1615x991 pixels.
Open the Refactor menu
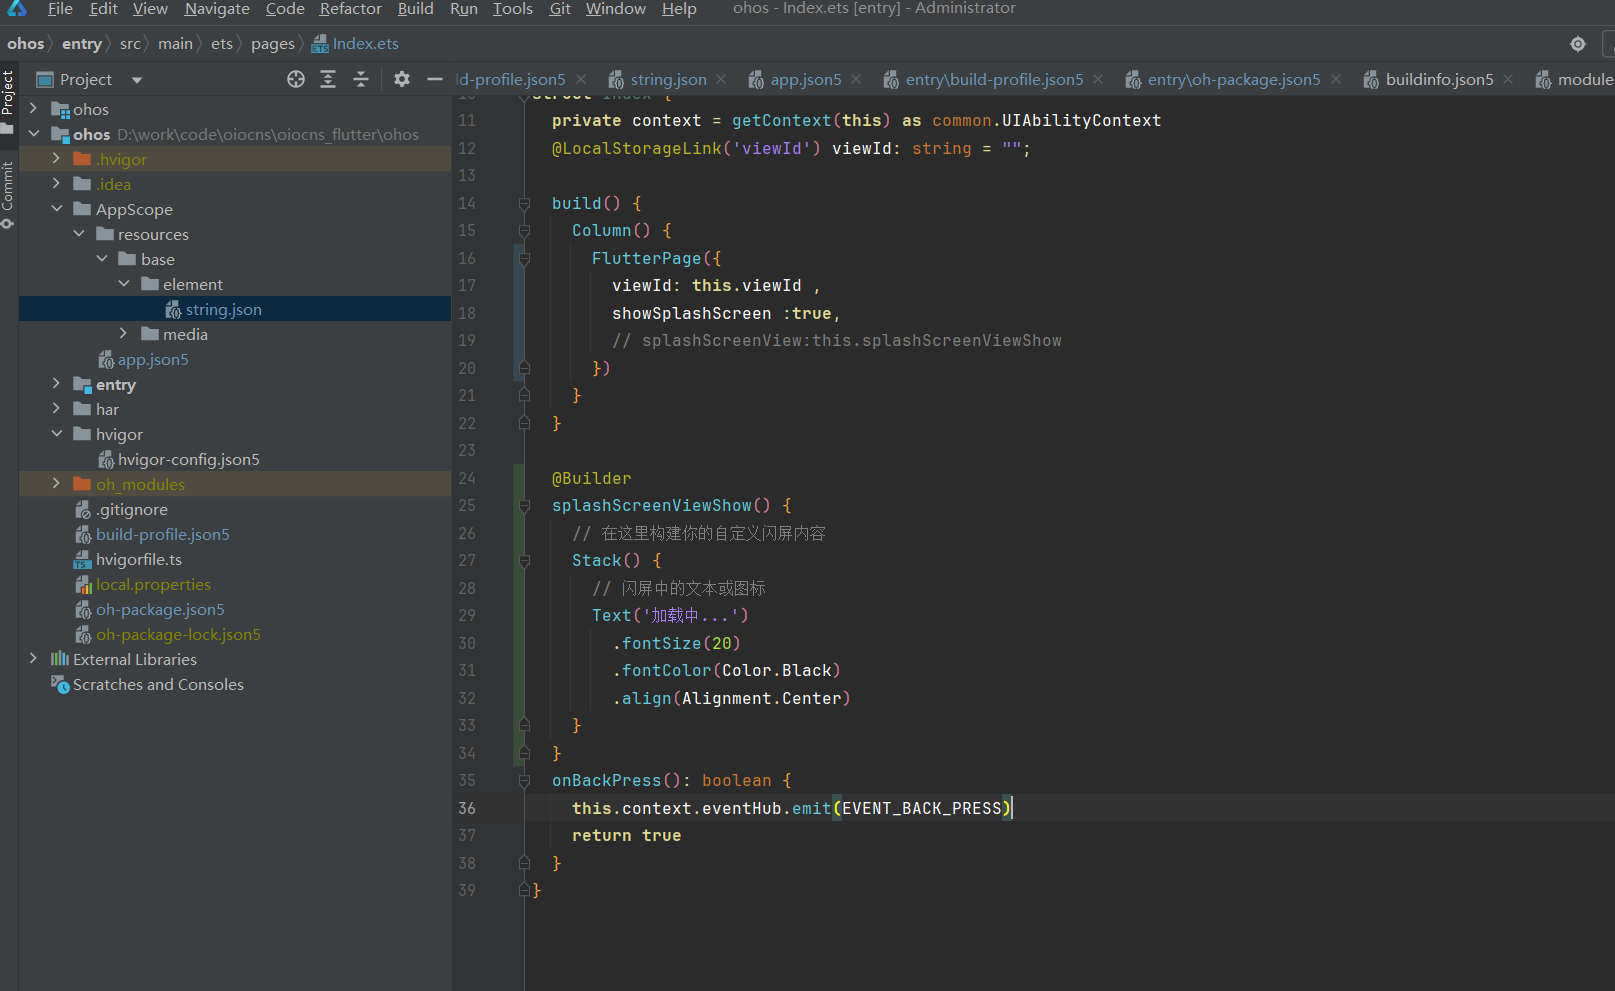pyautogui.click(x=351, y=9)
